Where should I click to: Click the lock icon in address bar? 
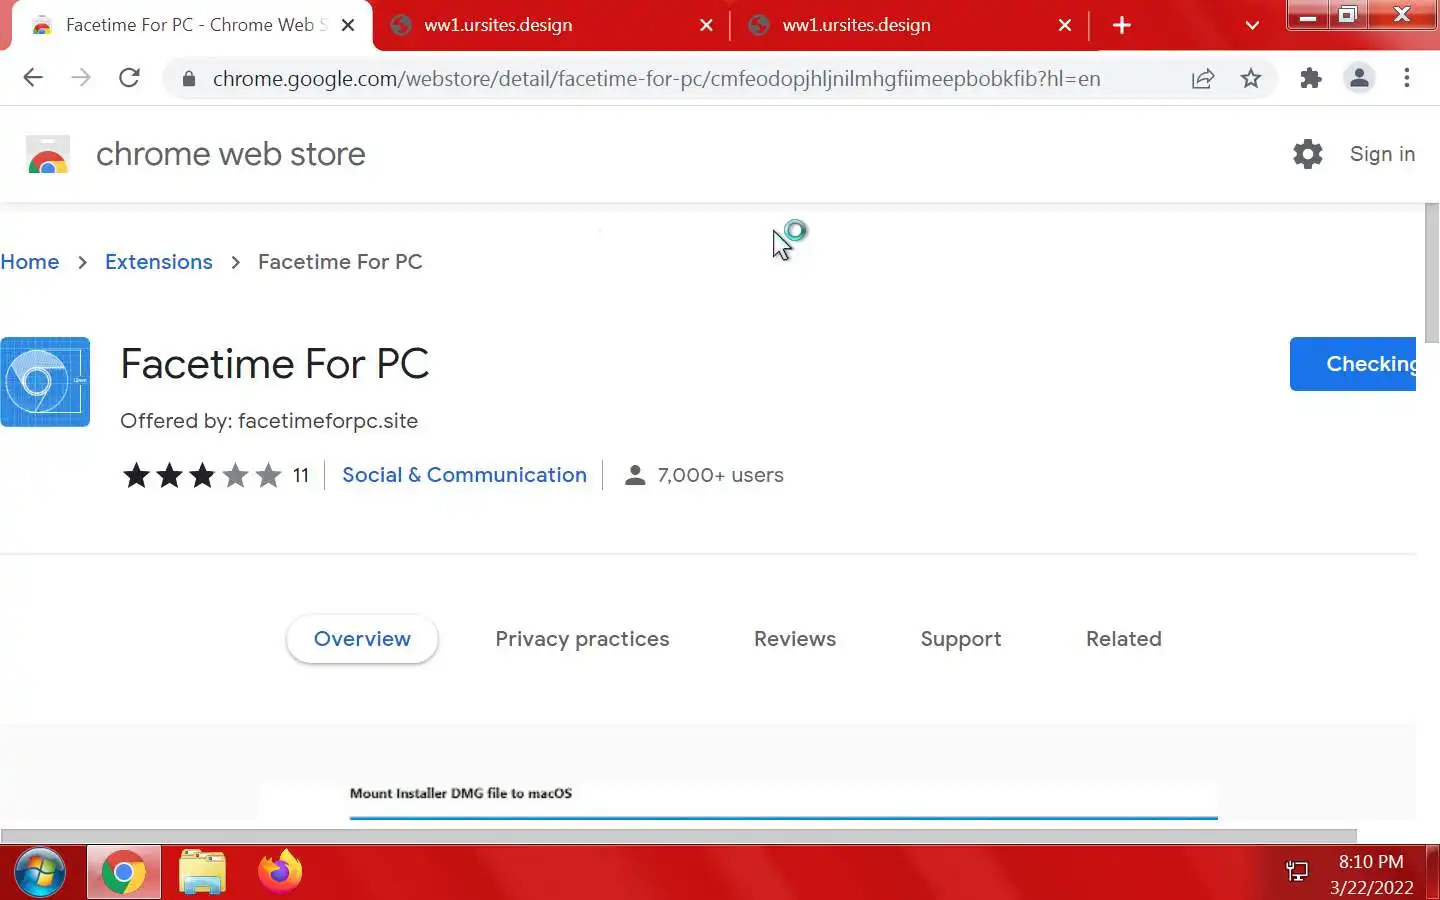pyautogui.click(x=188, y=79)
